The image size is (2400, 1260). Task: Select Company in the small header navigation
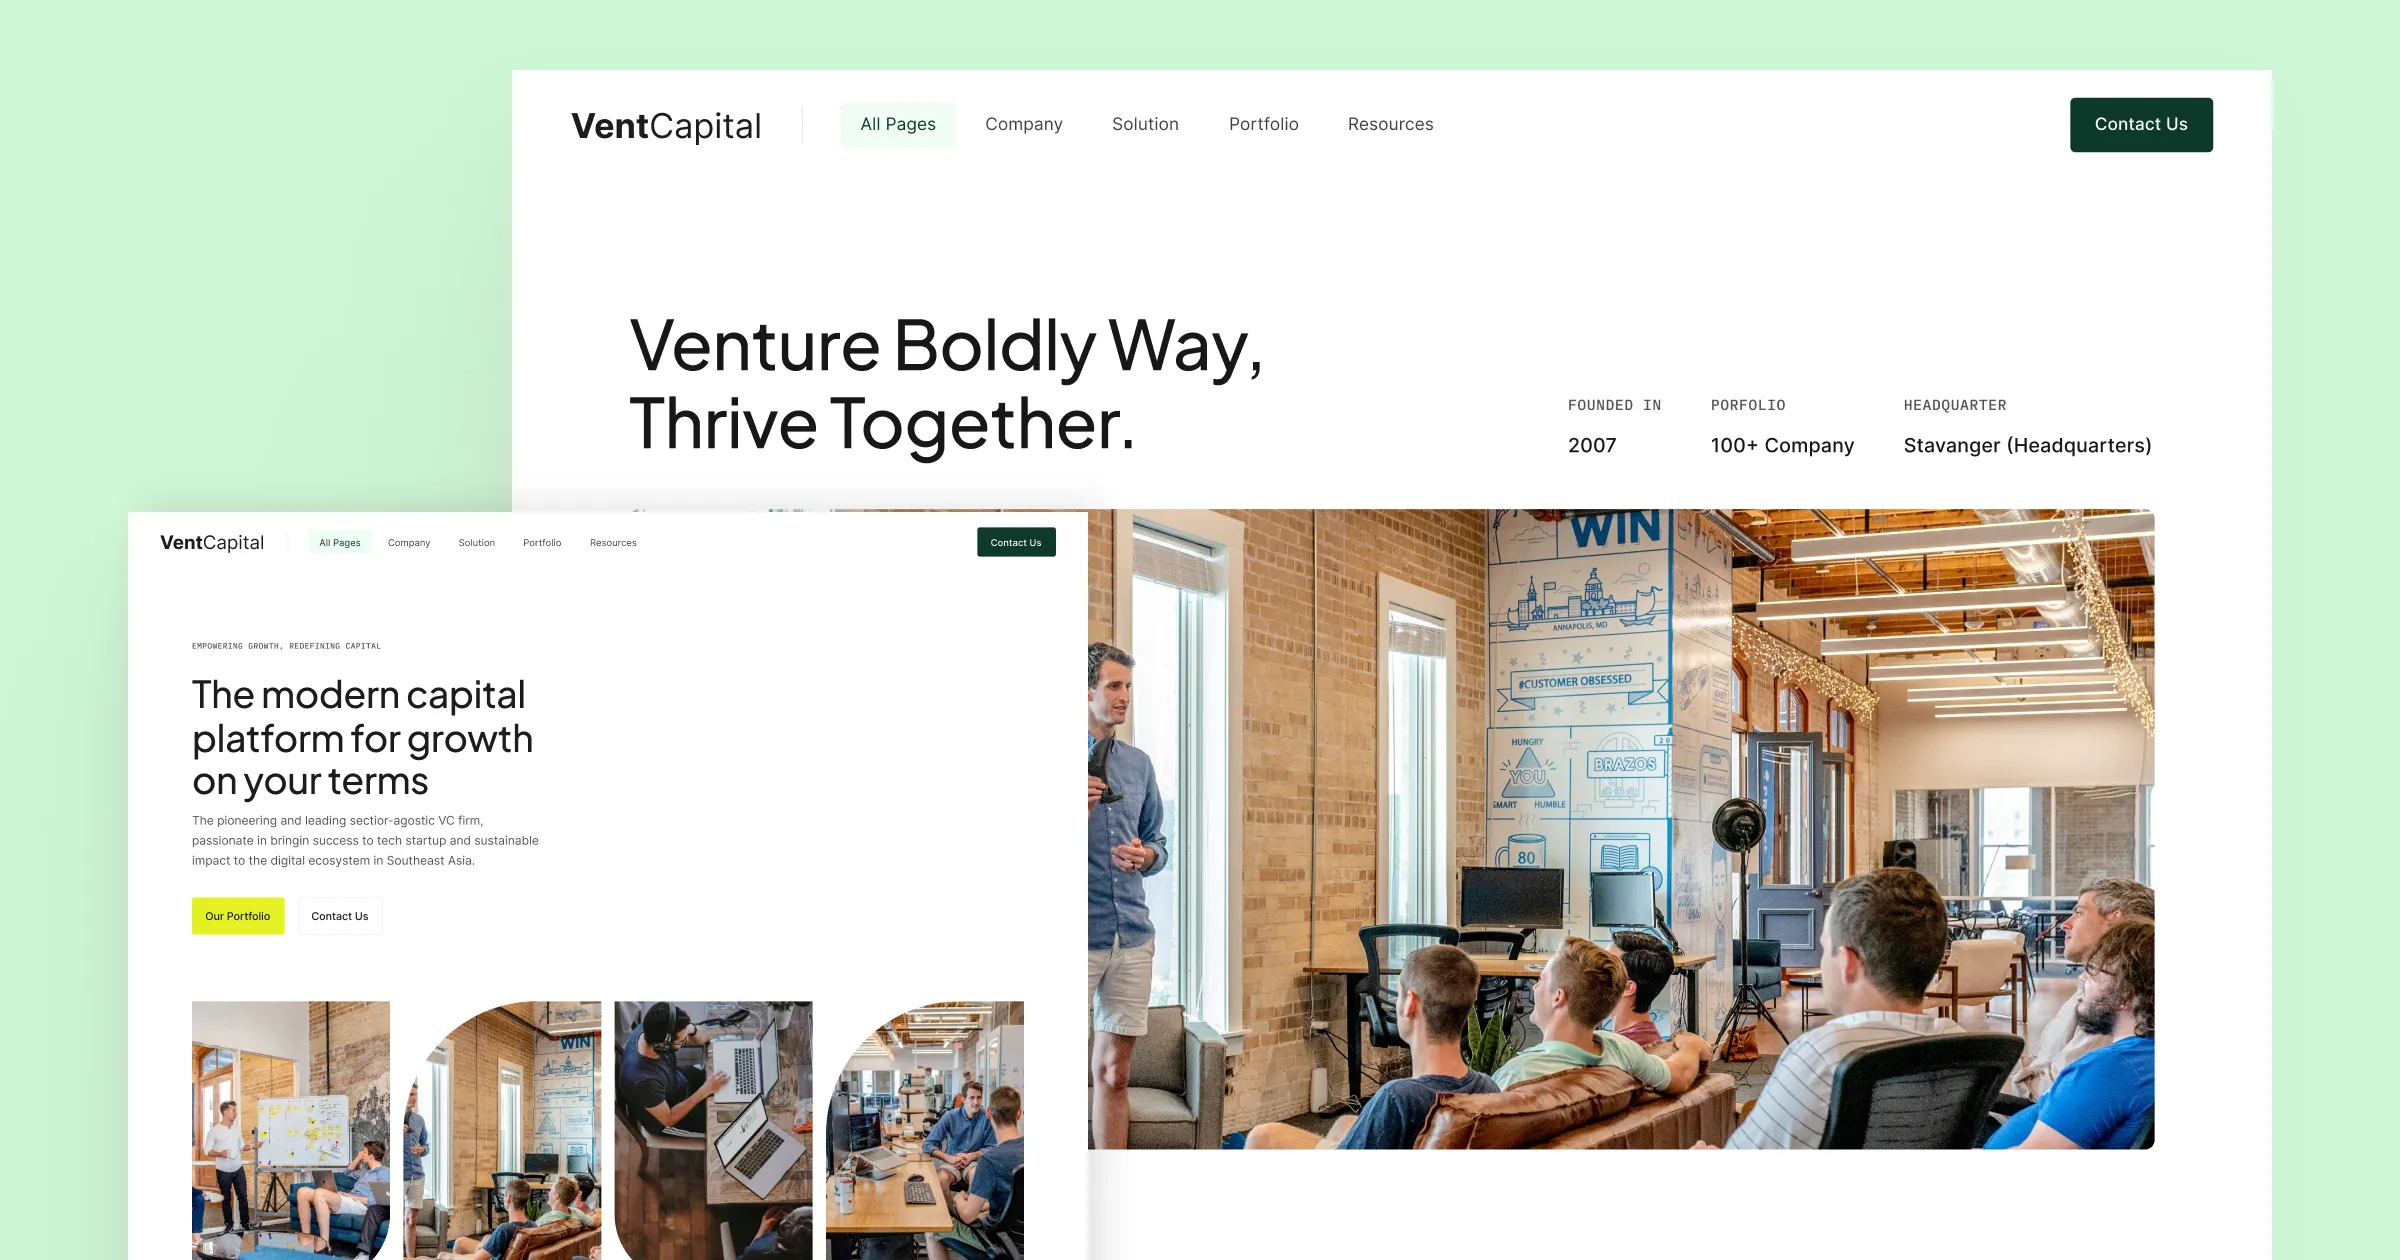click(409, 543)
